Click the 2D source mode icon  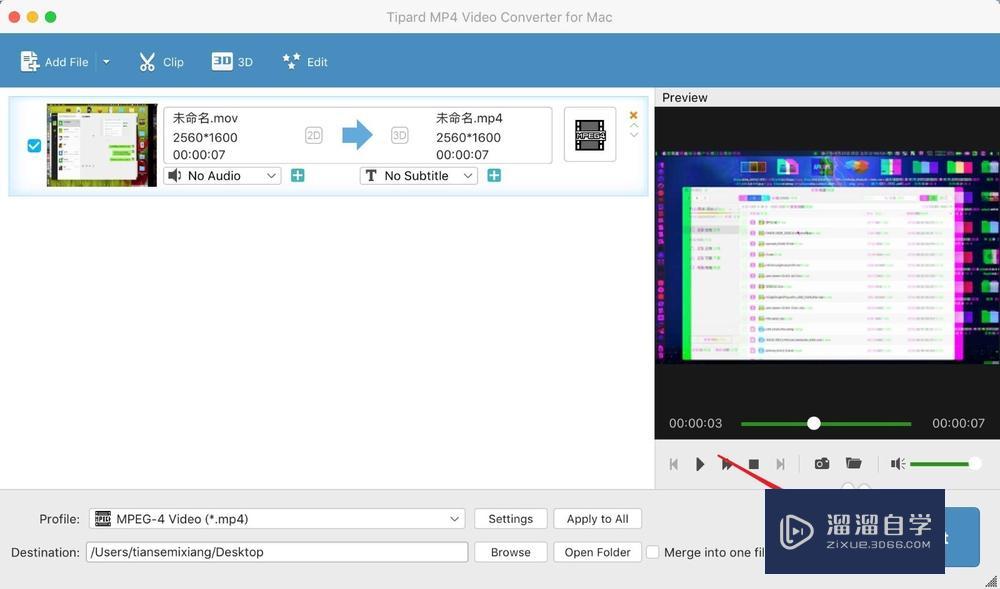[x=314, y=135]
